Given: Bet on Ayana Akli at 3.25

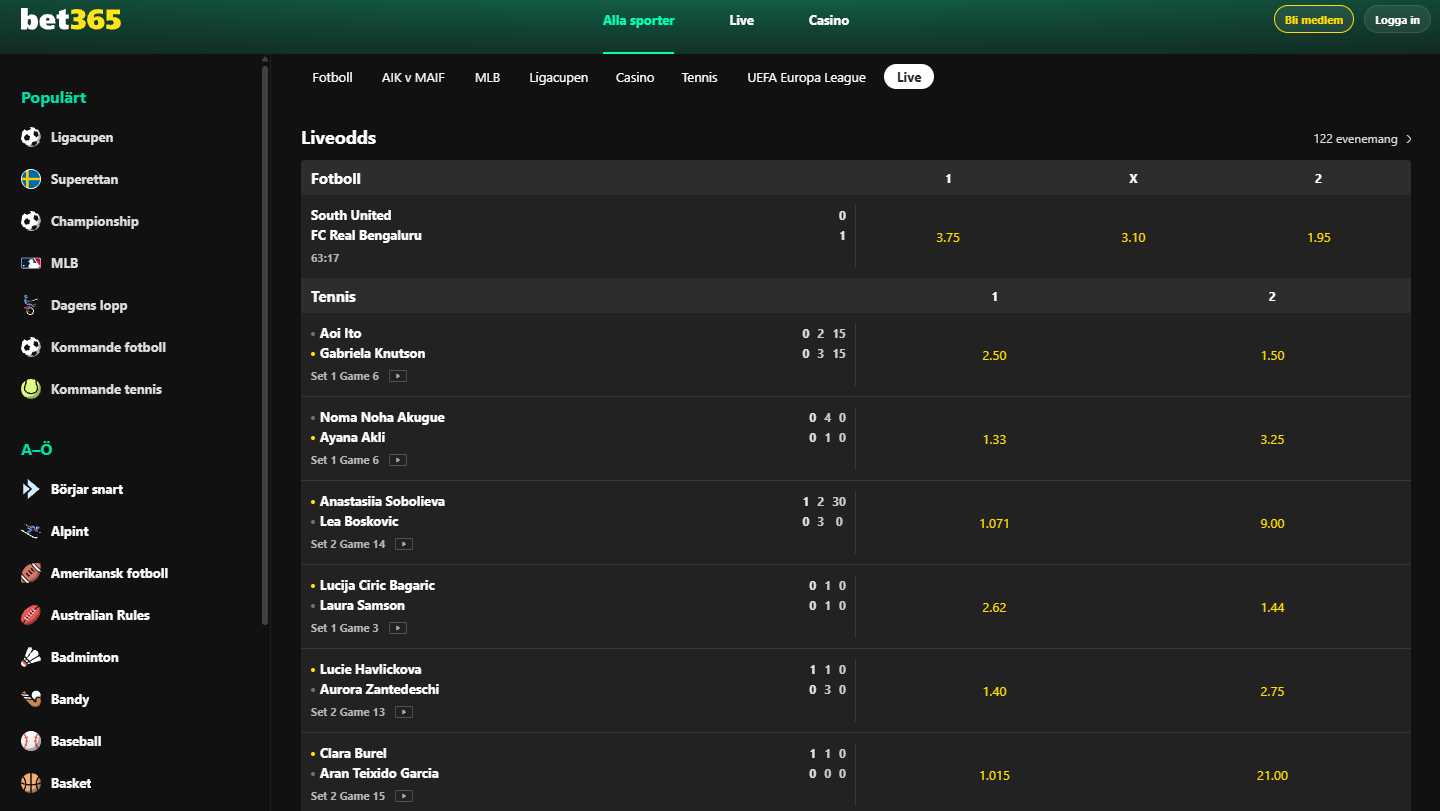Looking at the screenshot, I should [x=1272, y=440].
